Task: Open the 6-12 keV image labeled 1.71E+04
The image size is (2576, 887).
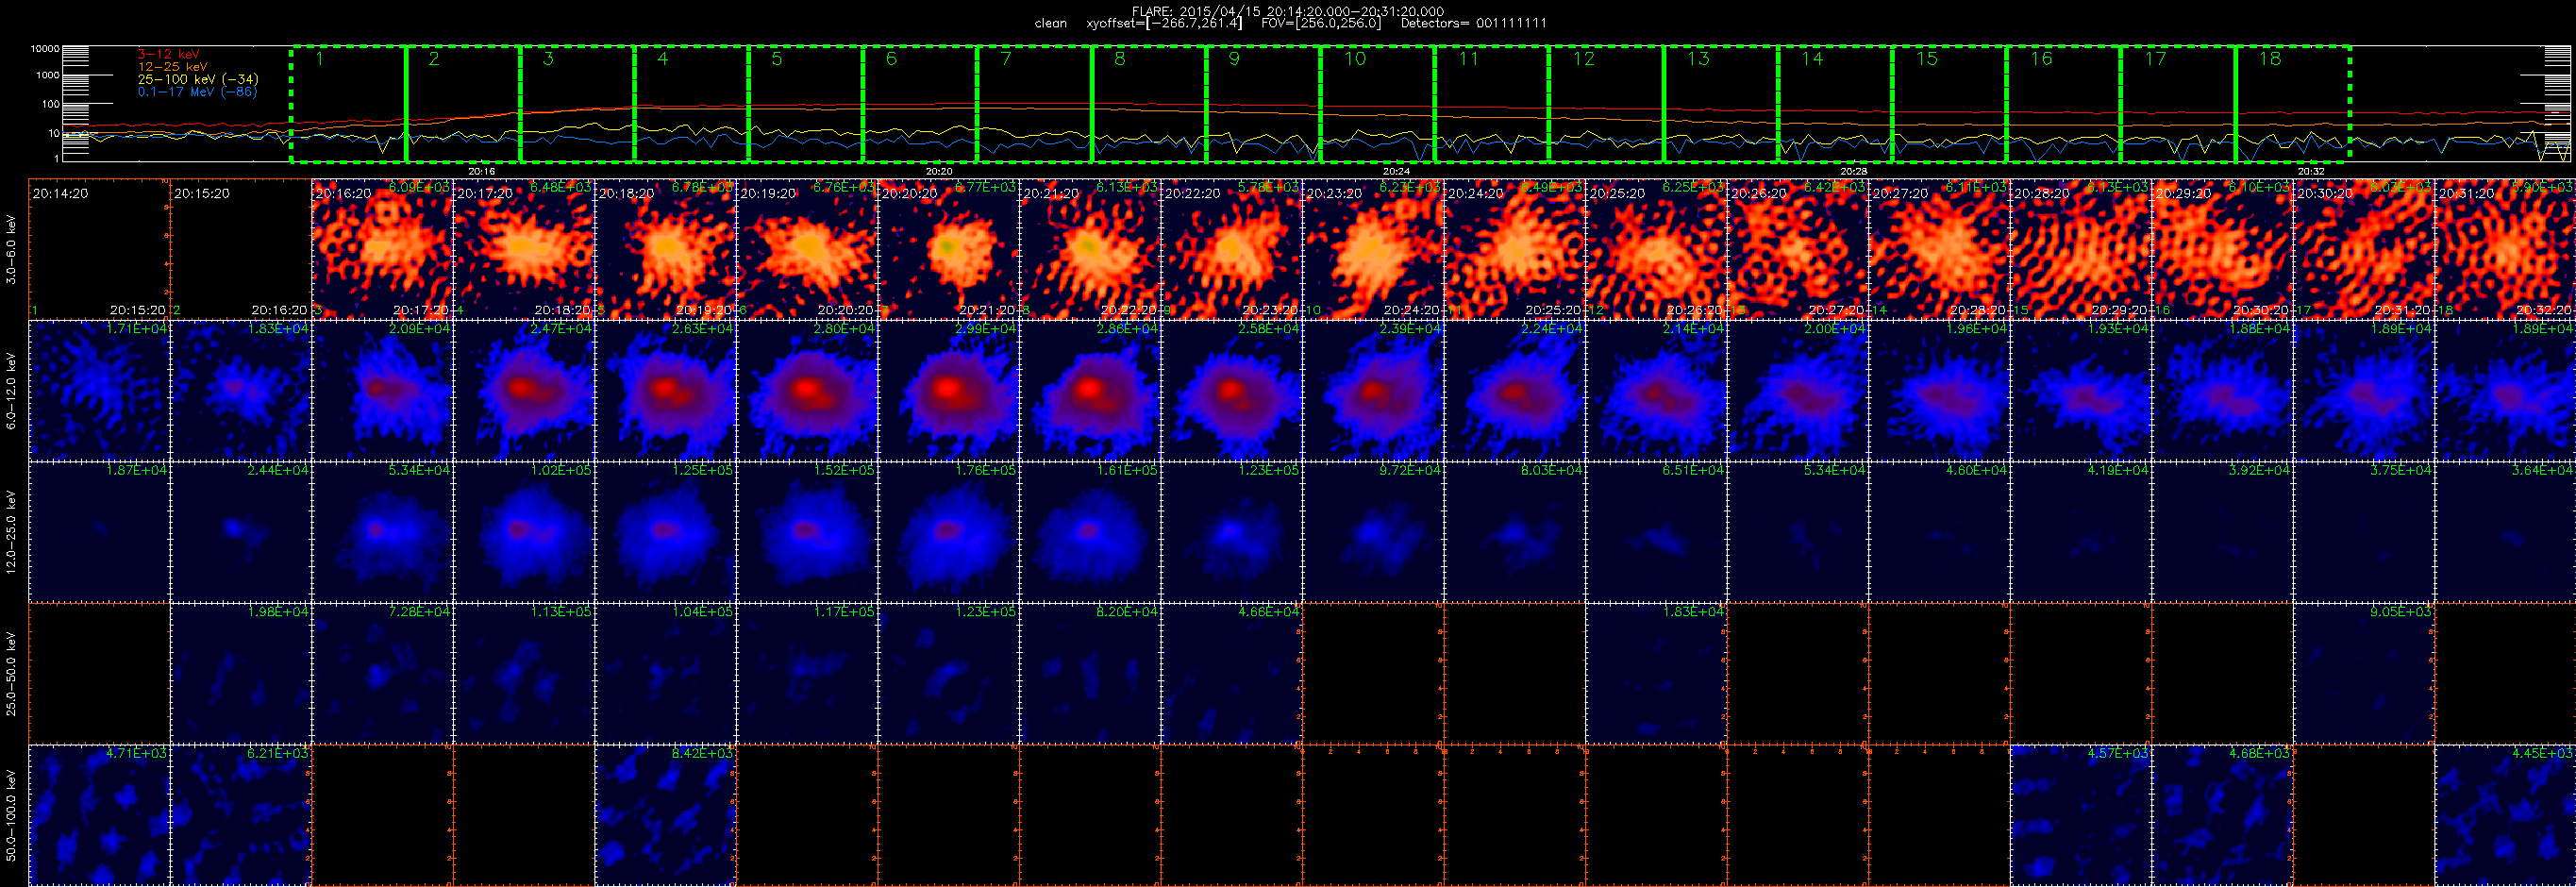Action: [x=99, y=391]
